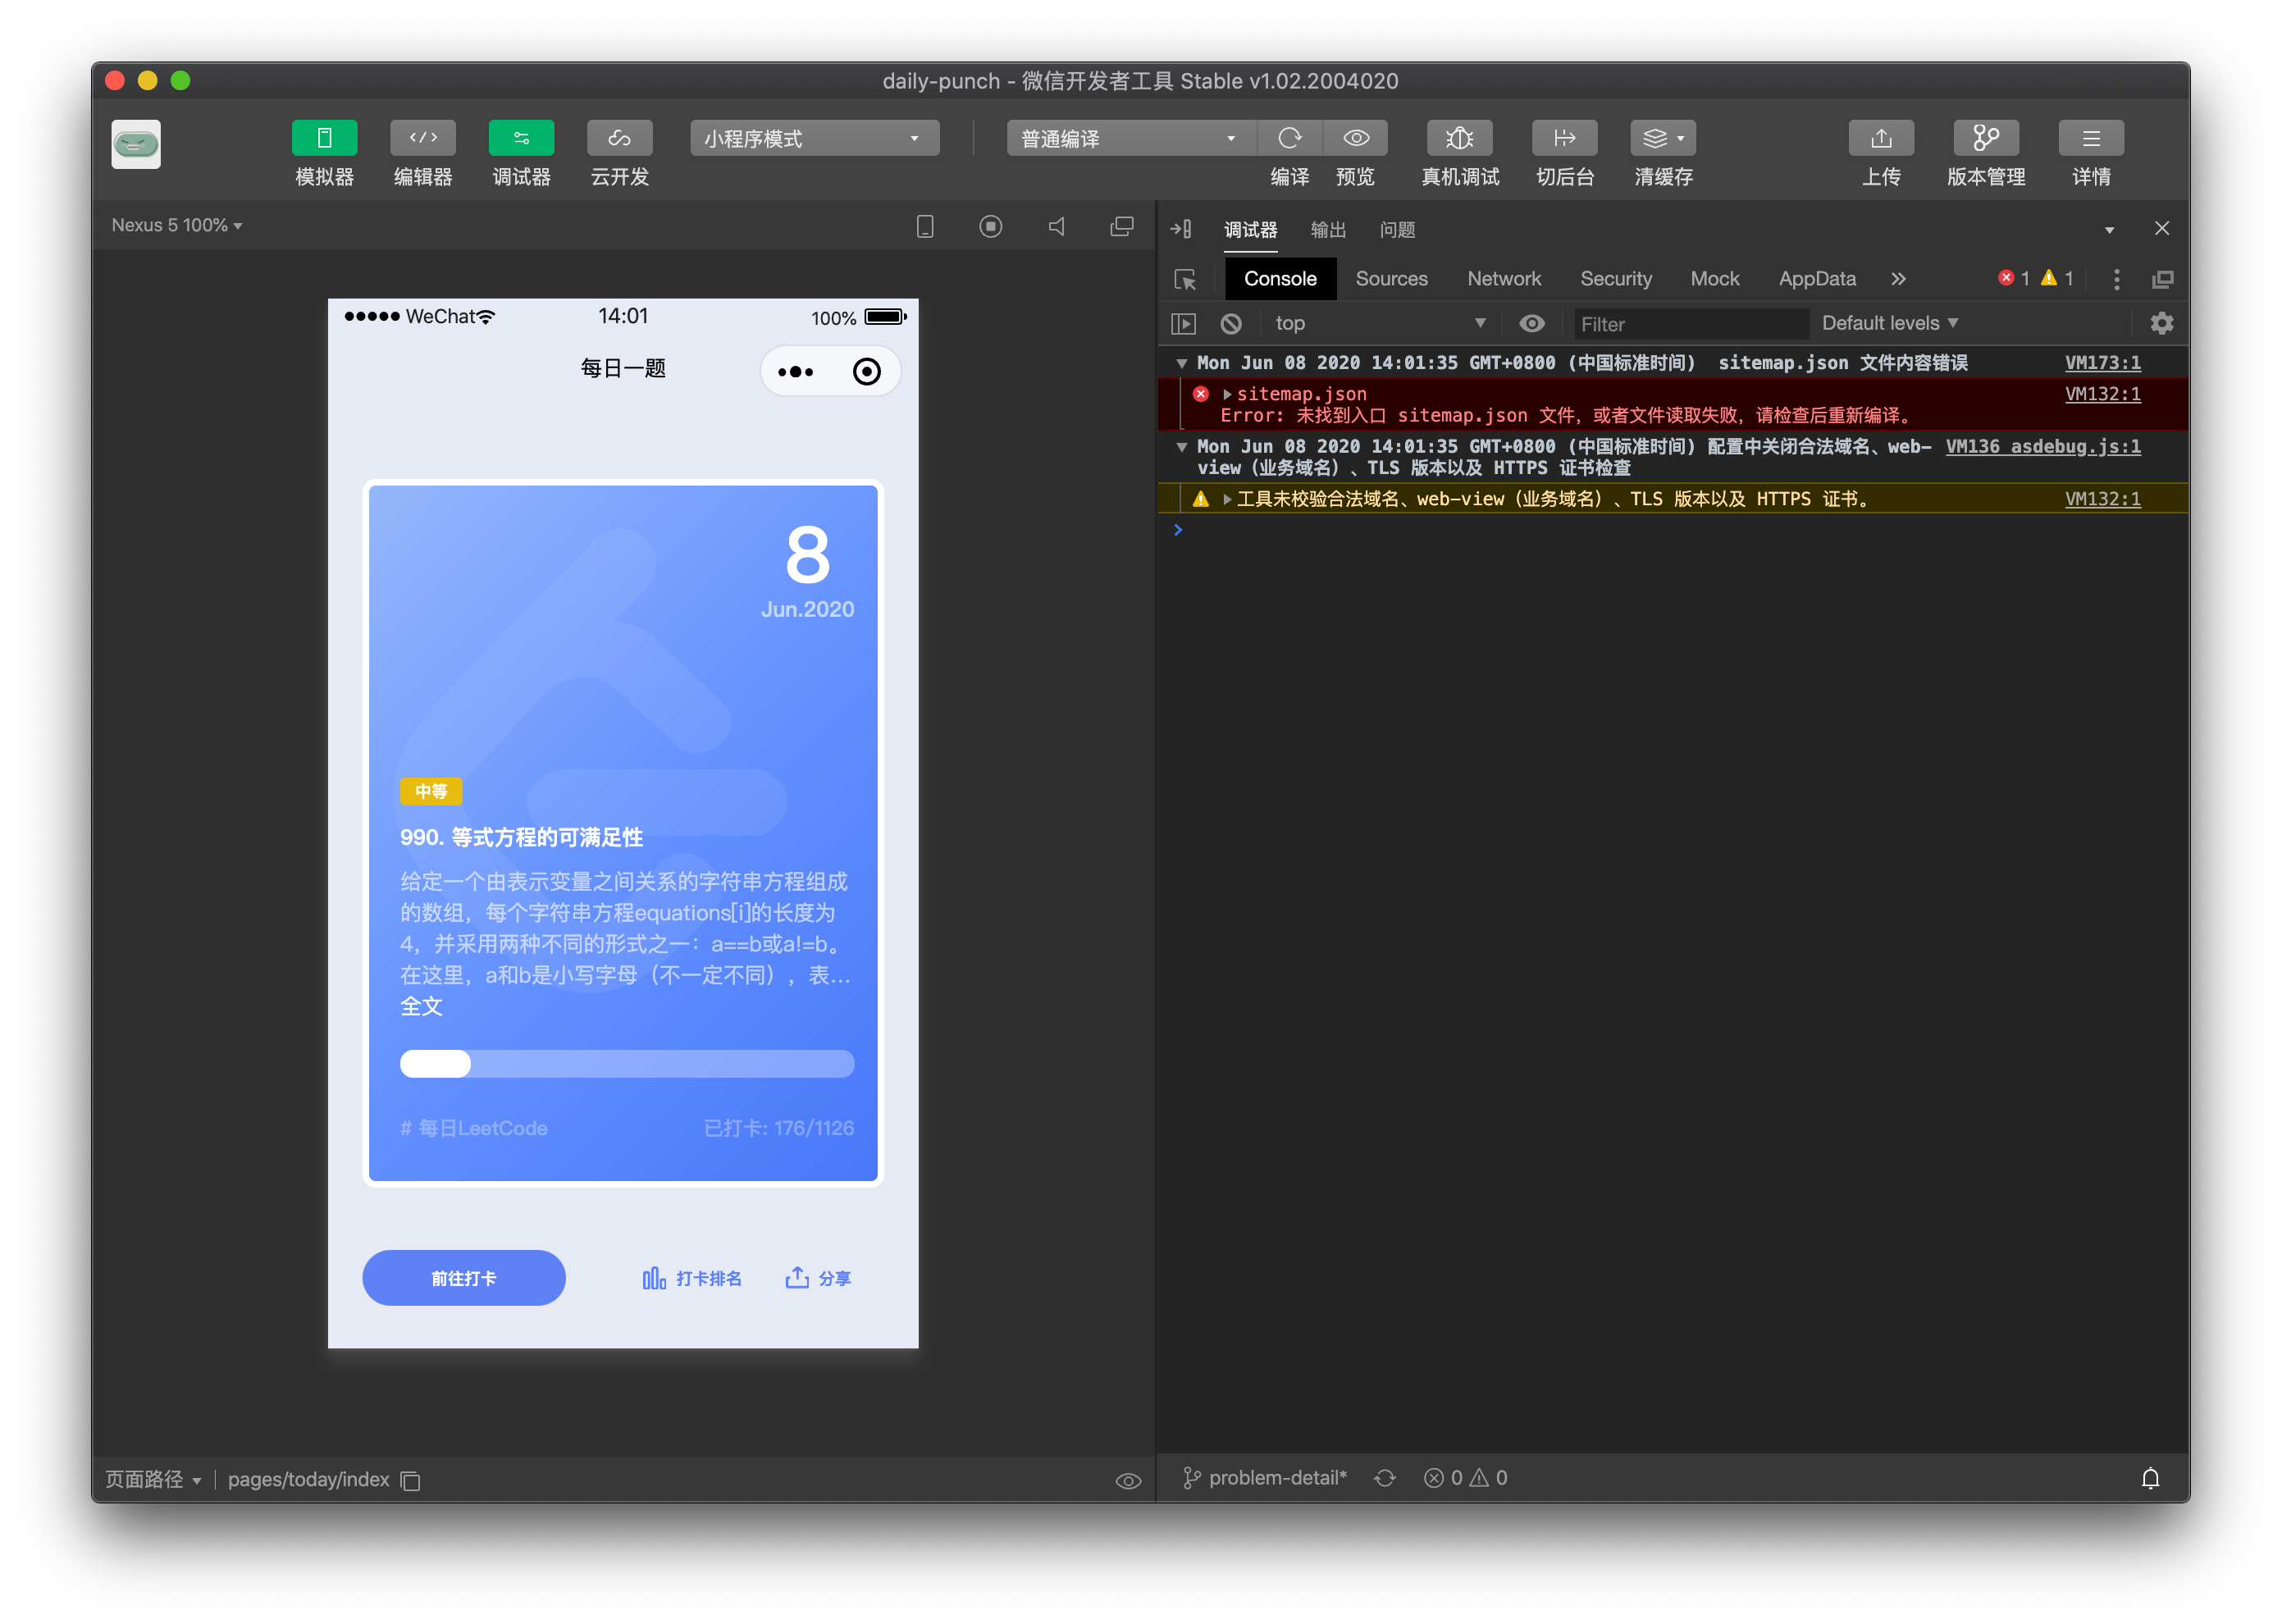Viewport: 2282px width, 1624px height.
Task: Click the upload icon in toolbar
Action: pos(1880,138)
